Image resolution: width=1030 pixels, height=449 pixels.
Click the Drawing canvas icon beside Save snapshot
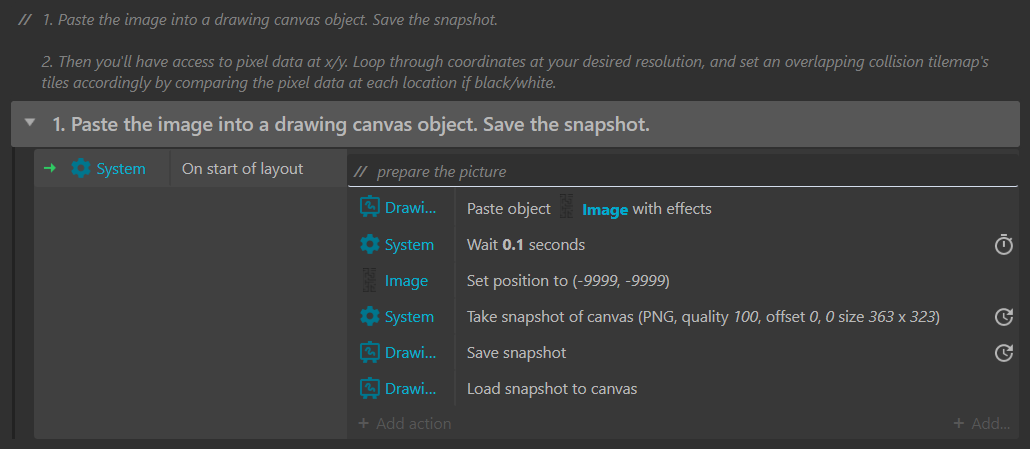(x=370, y=353)
